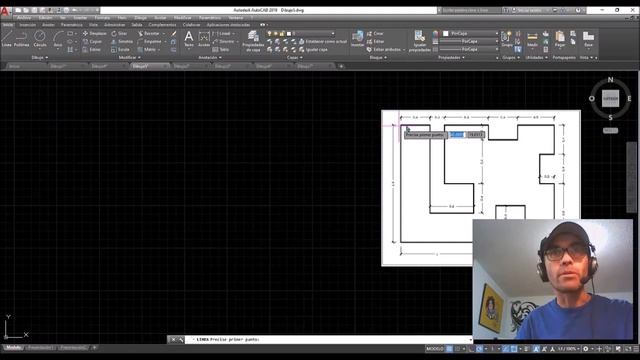Click the Matriz (array) tool
The height and width of the screenshot is (360, 640).
pyautogui.click(x=147, y=49)
